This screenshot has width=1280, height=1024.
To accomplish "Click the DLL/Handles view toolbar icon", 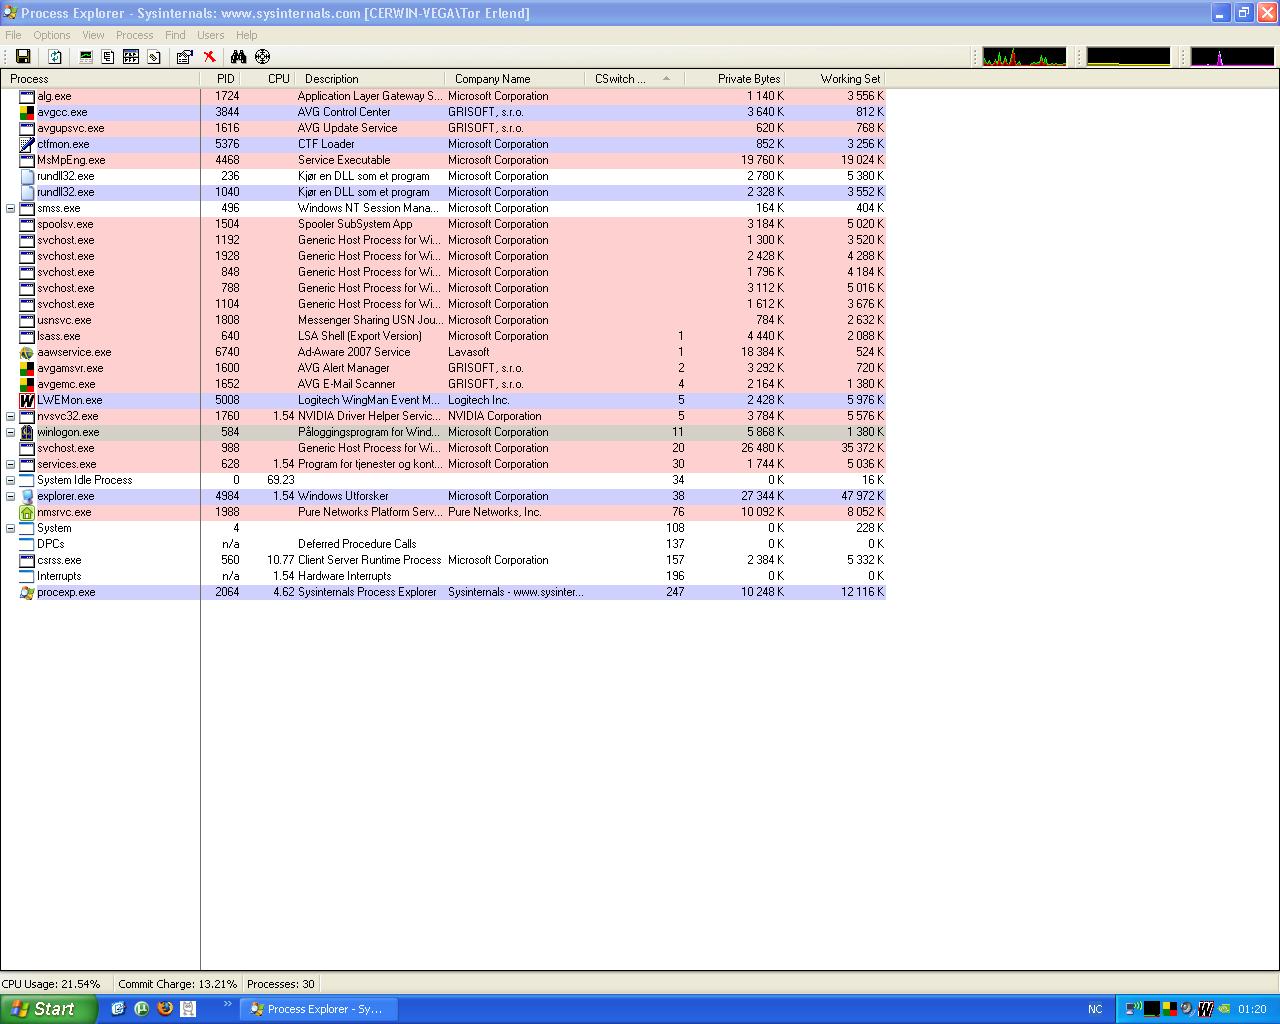I will pyautogui.click(x=154, y=57).
